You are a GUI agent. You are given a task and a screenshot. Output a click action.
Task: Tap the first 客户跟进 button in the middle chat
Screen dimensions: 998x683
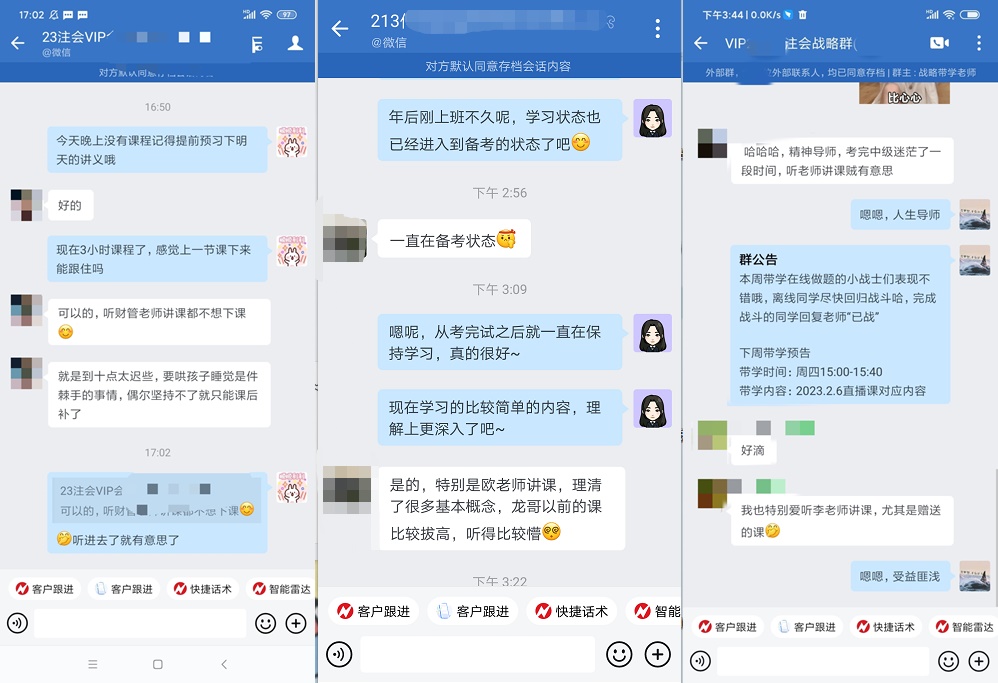[x=374, y=611]
